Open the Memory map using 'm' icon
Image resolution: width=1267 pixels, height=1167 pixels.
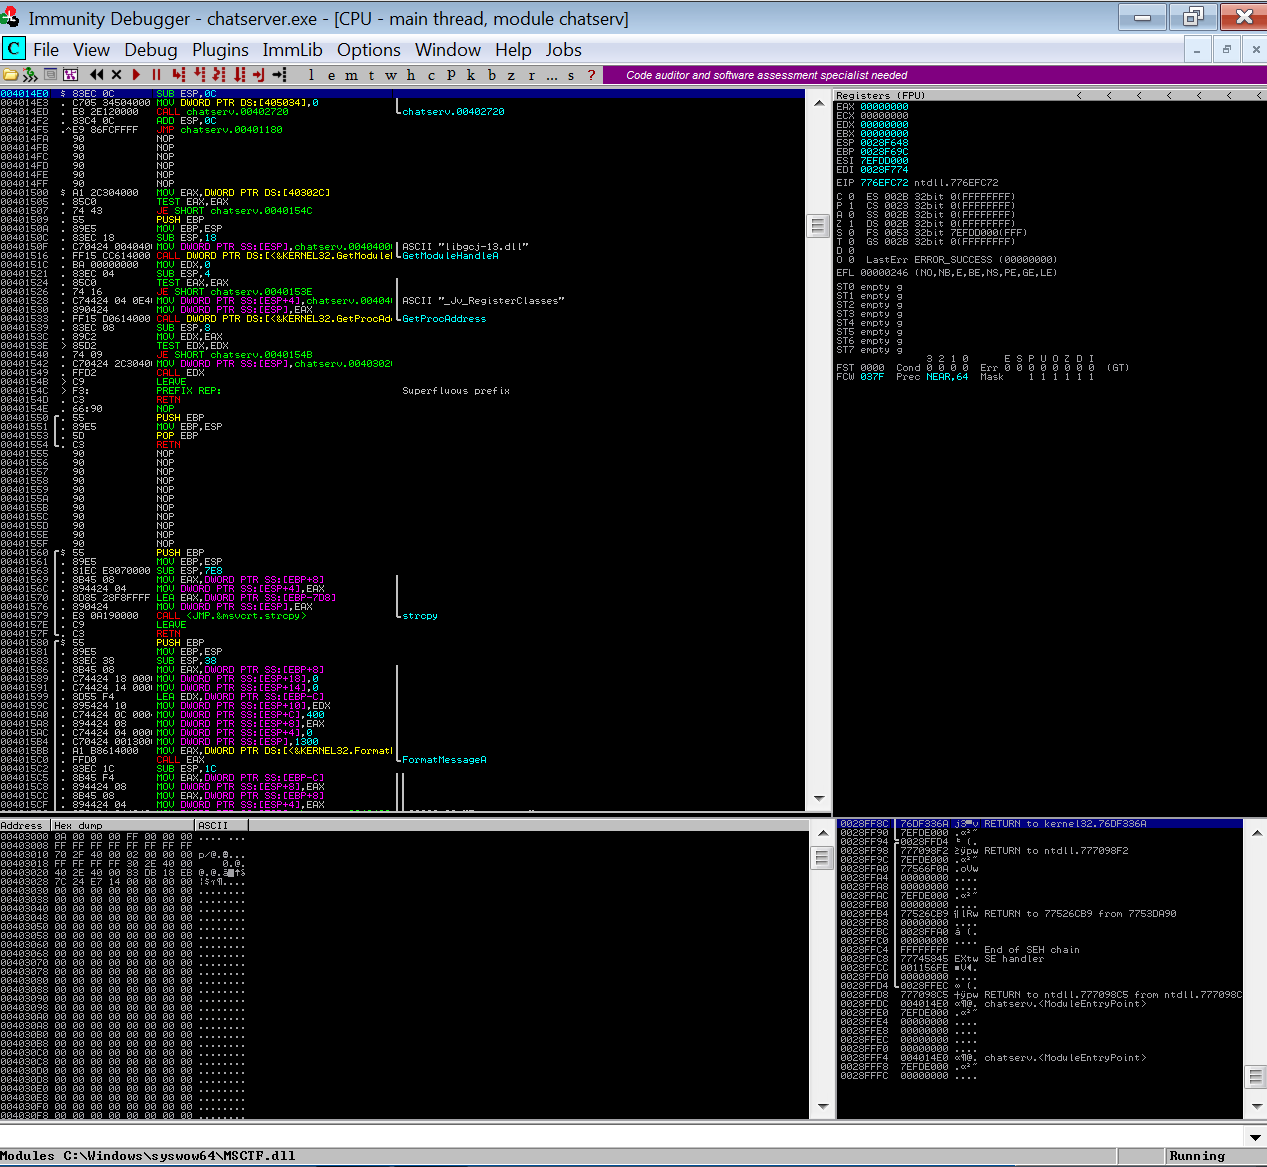[x=351, y=74]
